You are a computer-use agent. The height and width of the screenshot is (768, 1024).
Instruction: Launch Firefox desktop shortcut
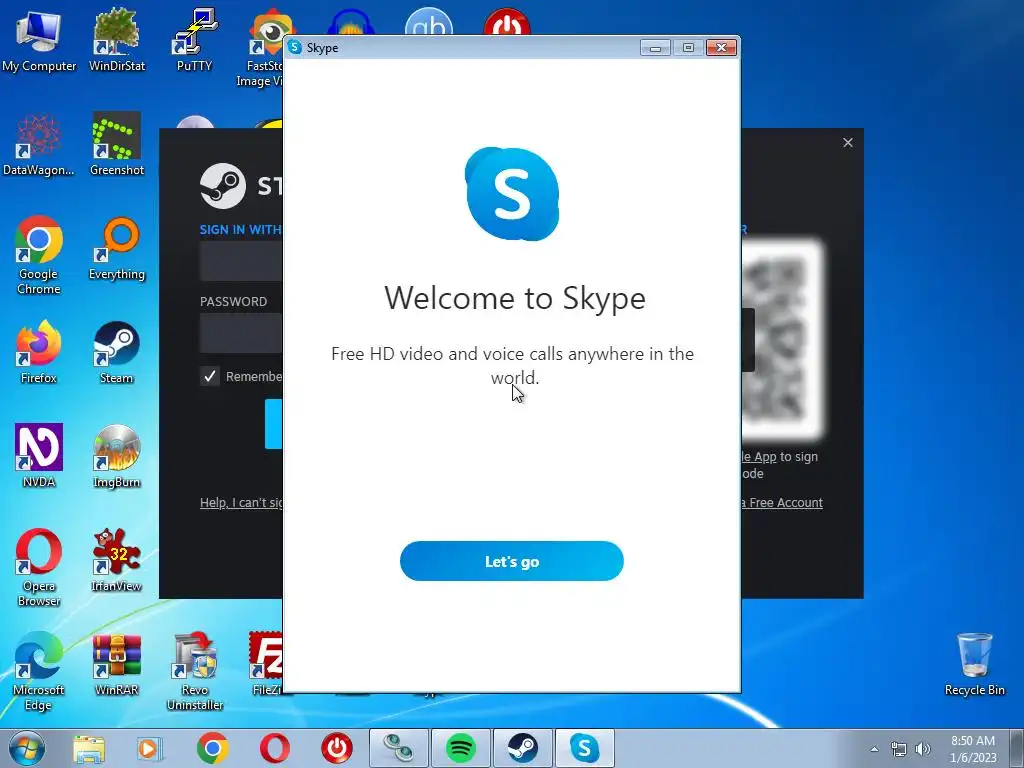point(39,353)
